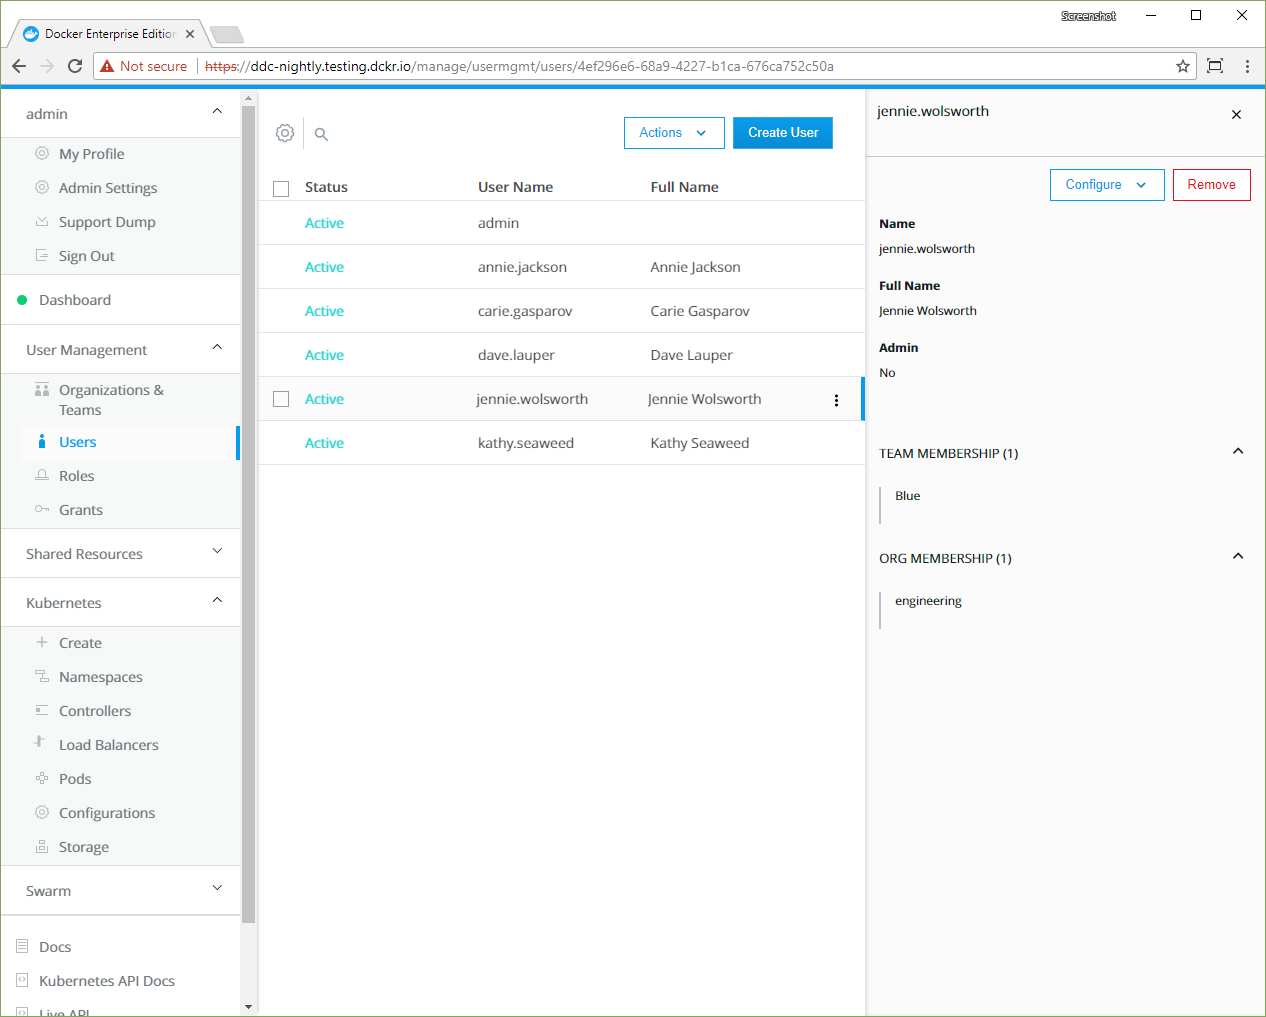Open the Configure dropdown
The width and height of the screenshot is (1266, 1017).
(x=1106, y=185)
